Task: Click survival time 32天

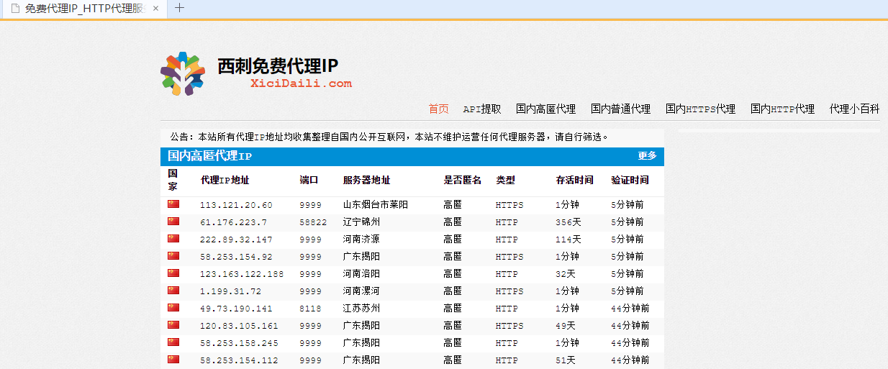Action: coord(565,274)
